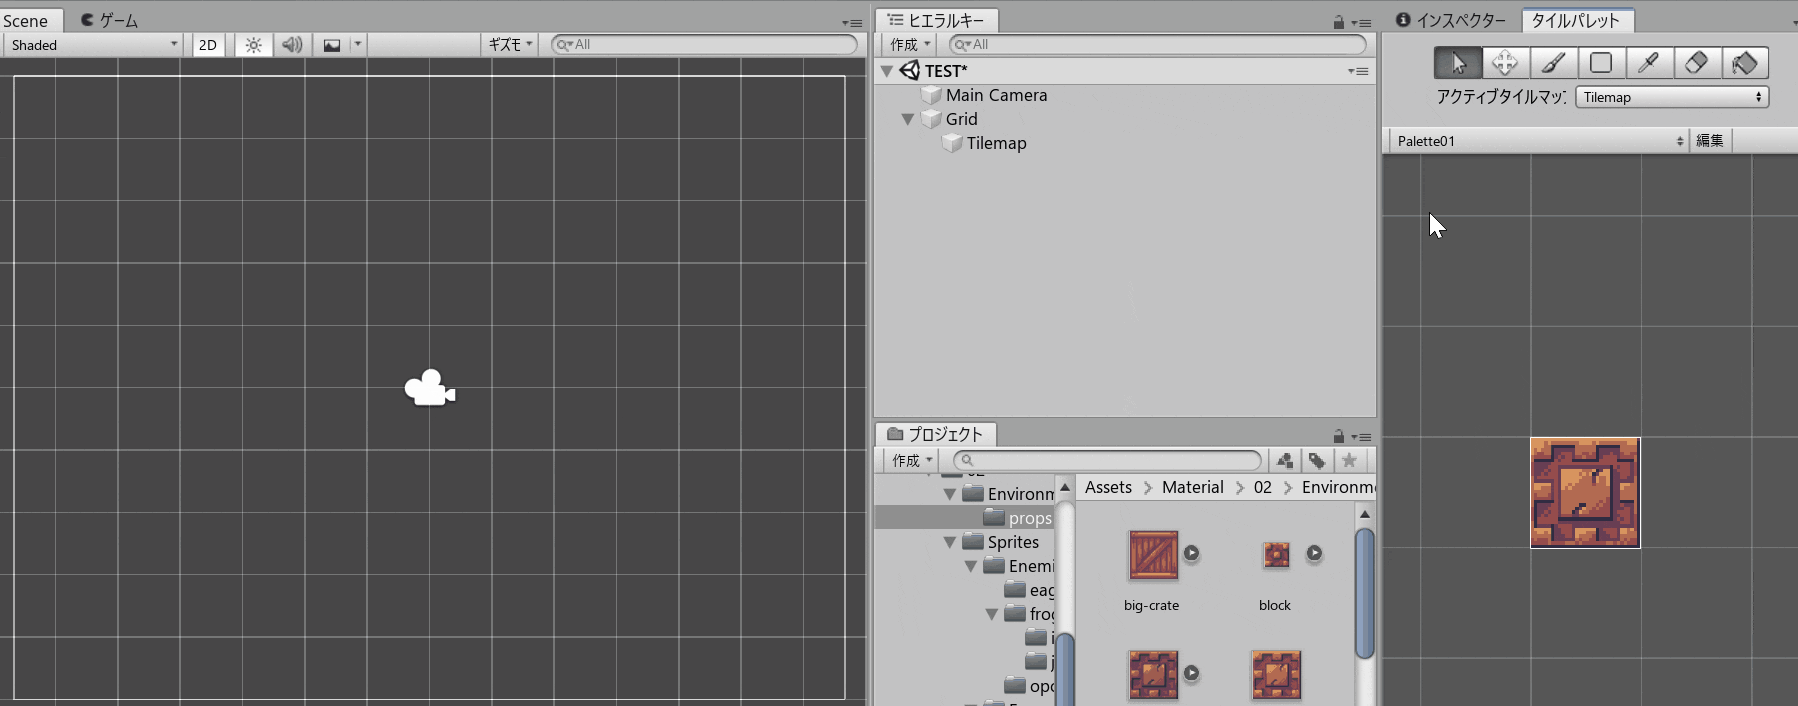Toggle scene effects image icon
The image size is (1798, 706).
coord(332,45)
